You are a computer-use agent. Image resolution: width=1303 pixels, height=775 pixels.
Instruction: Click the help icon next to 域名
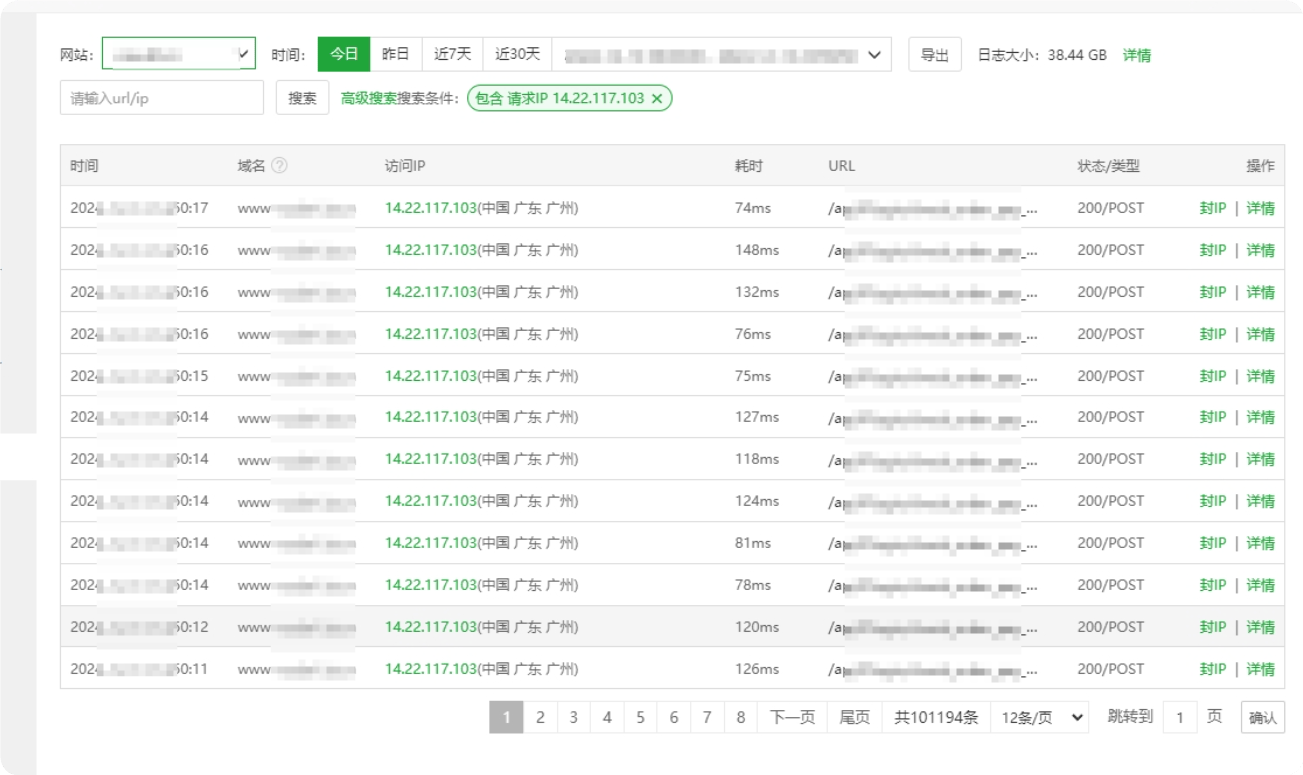coord(279,166)
